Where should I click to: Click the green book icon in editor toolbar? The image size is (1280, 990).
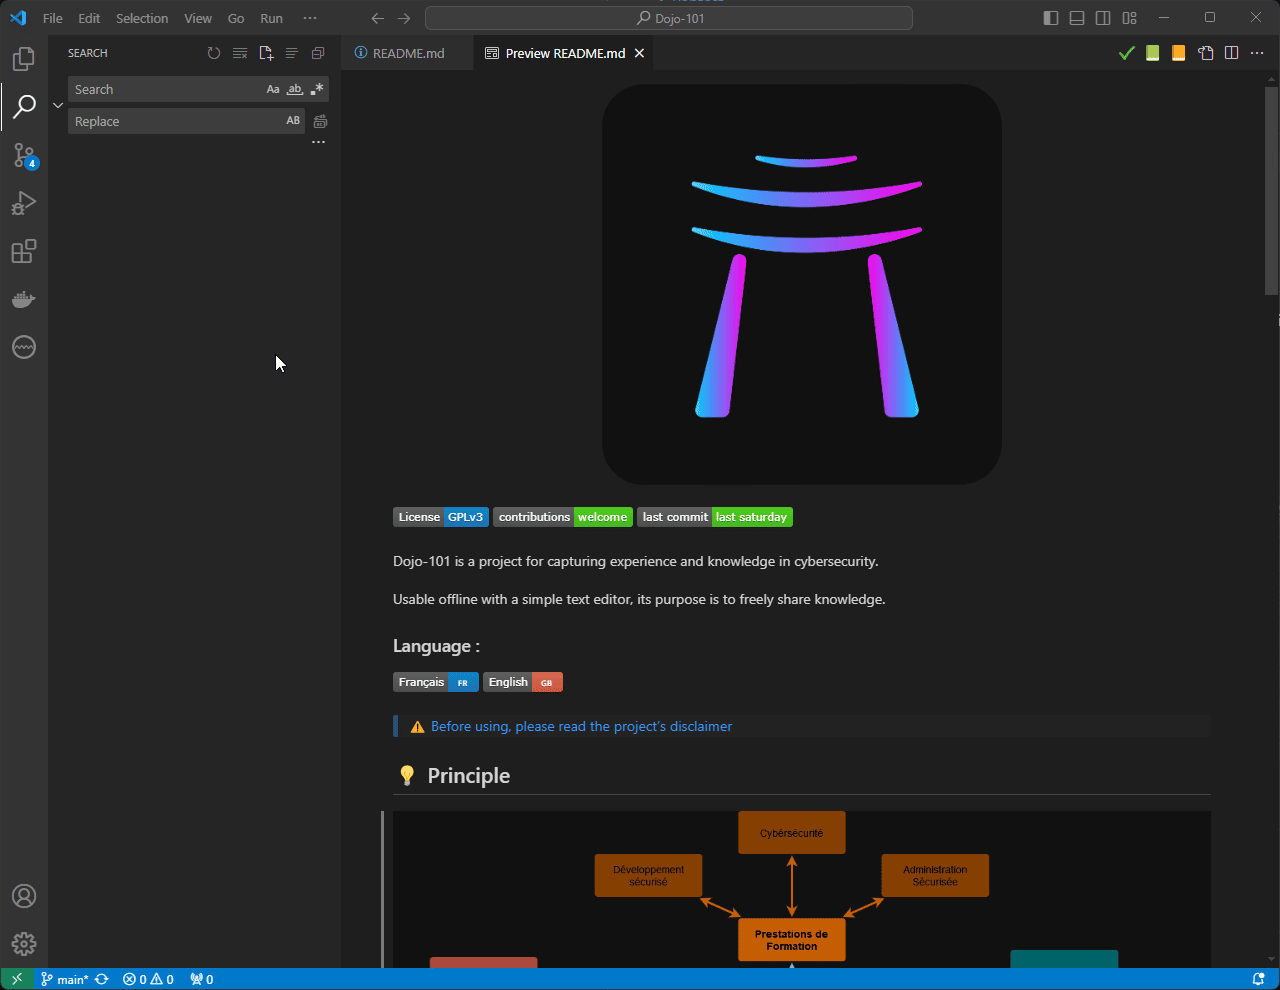click(1153, 53)
